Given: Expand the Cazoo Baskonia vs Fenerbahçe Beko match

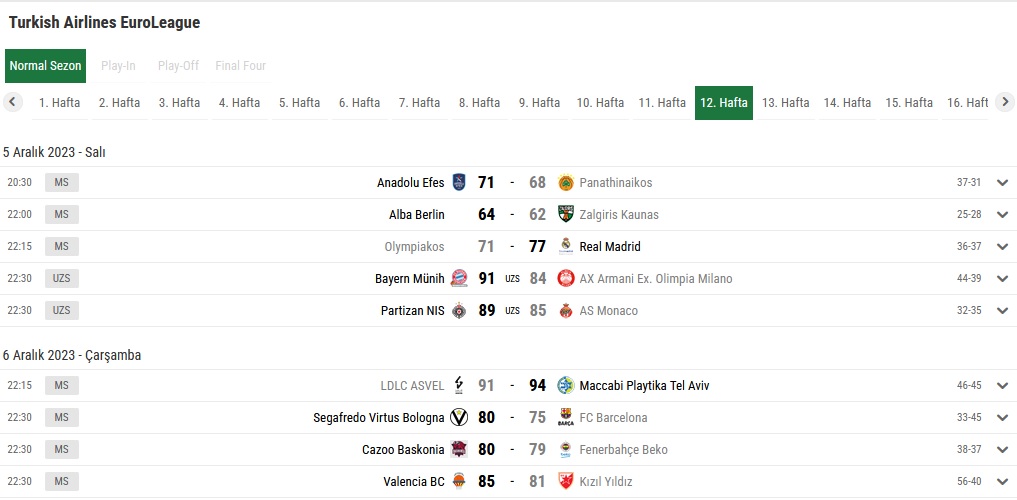Looking at the screenshot, I should [1003, 449].
